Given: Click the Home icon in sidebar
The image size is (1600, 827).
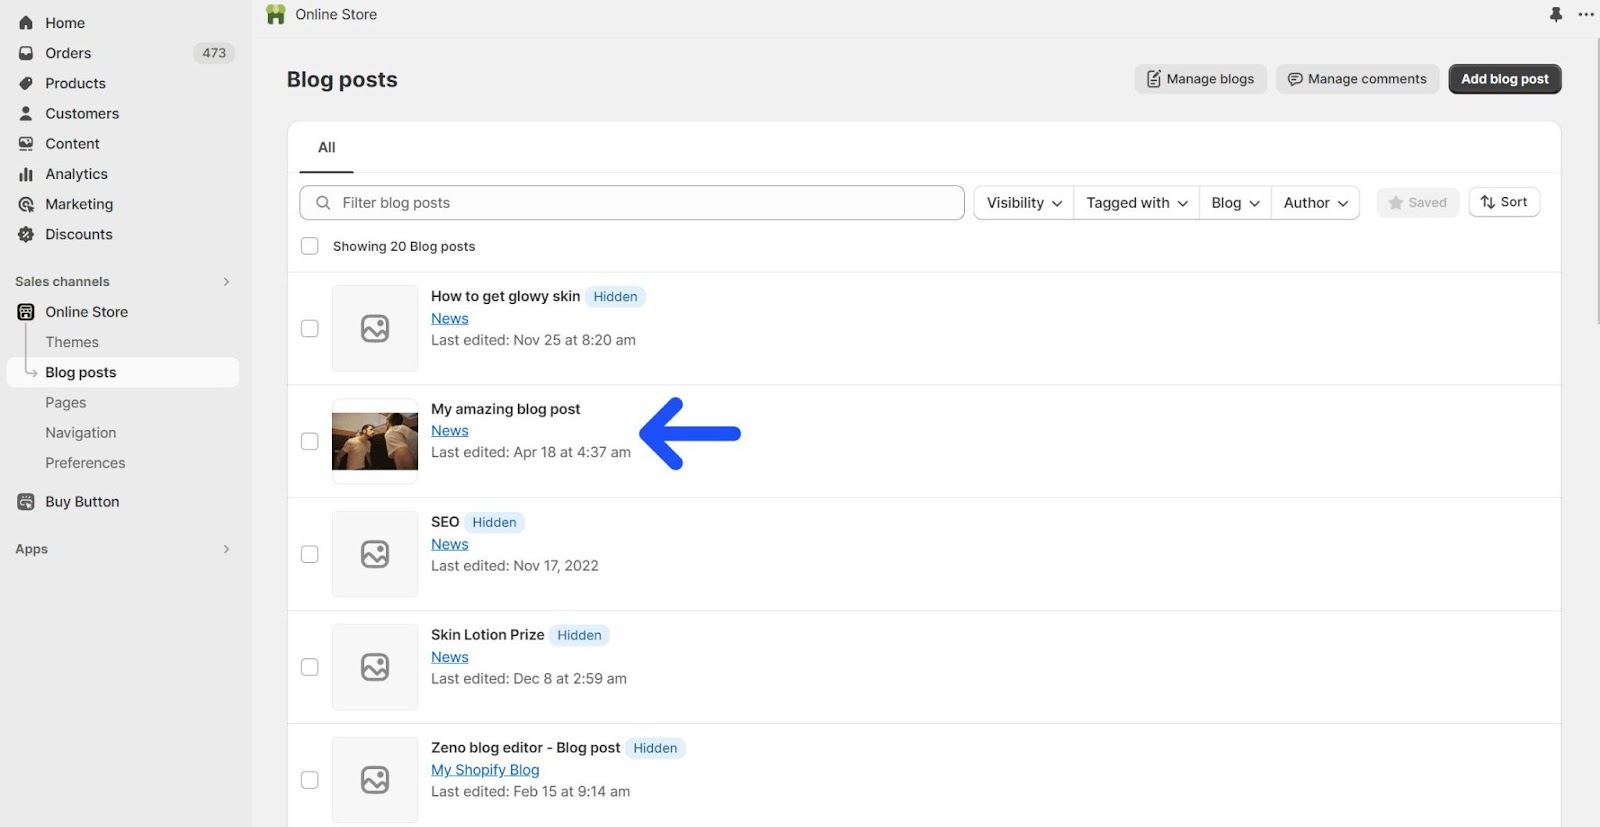Looking at the screenshot, I should [26, 23].
